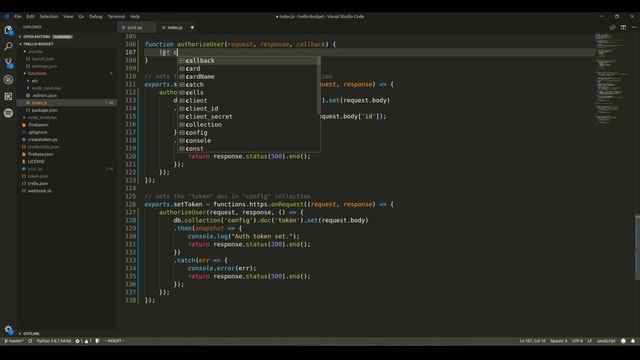Screen dimensions: 640x360
Task: Open firebase.json in the explorer
Action: pyautogui.click(x=67, y=154)
